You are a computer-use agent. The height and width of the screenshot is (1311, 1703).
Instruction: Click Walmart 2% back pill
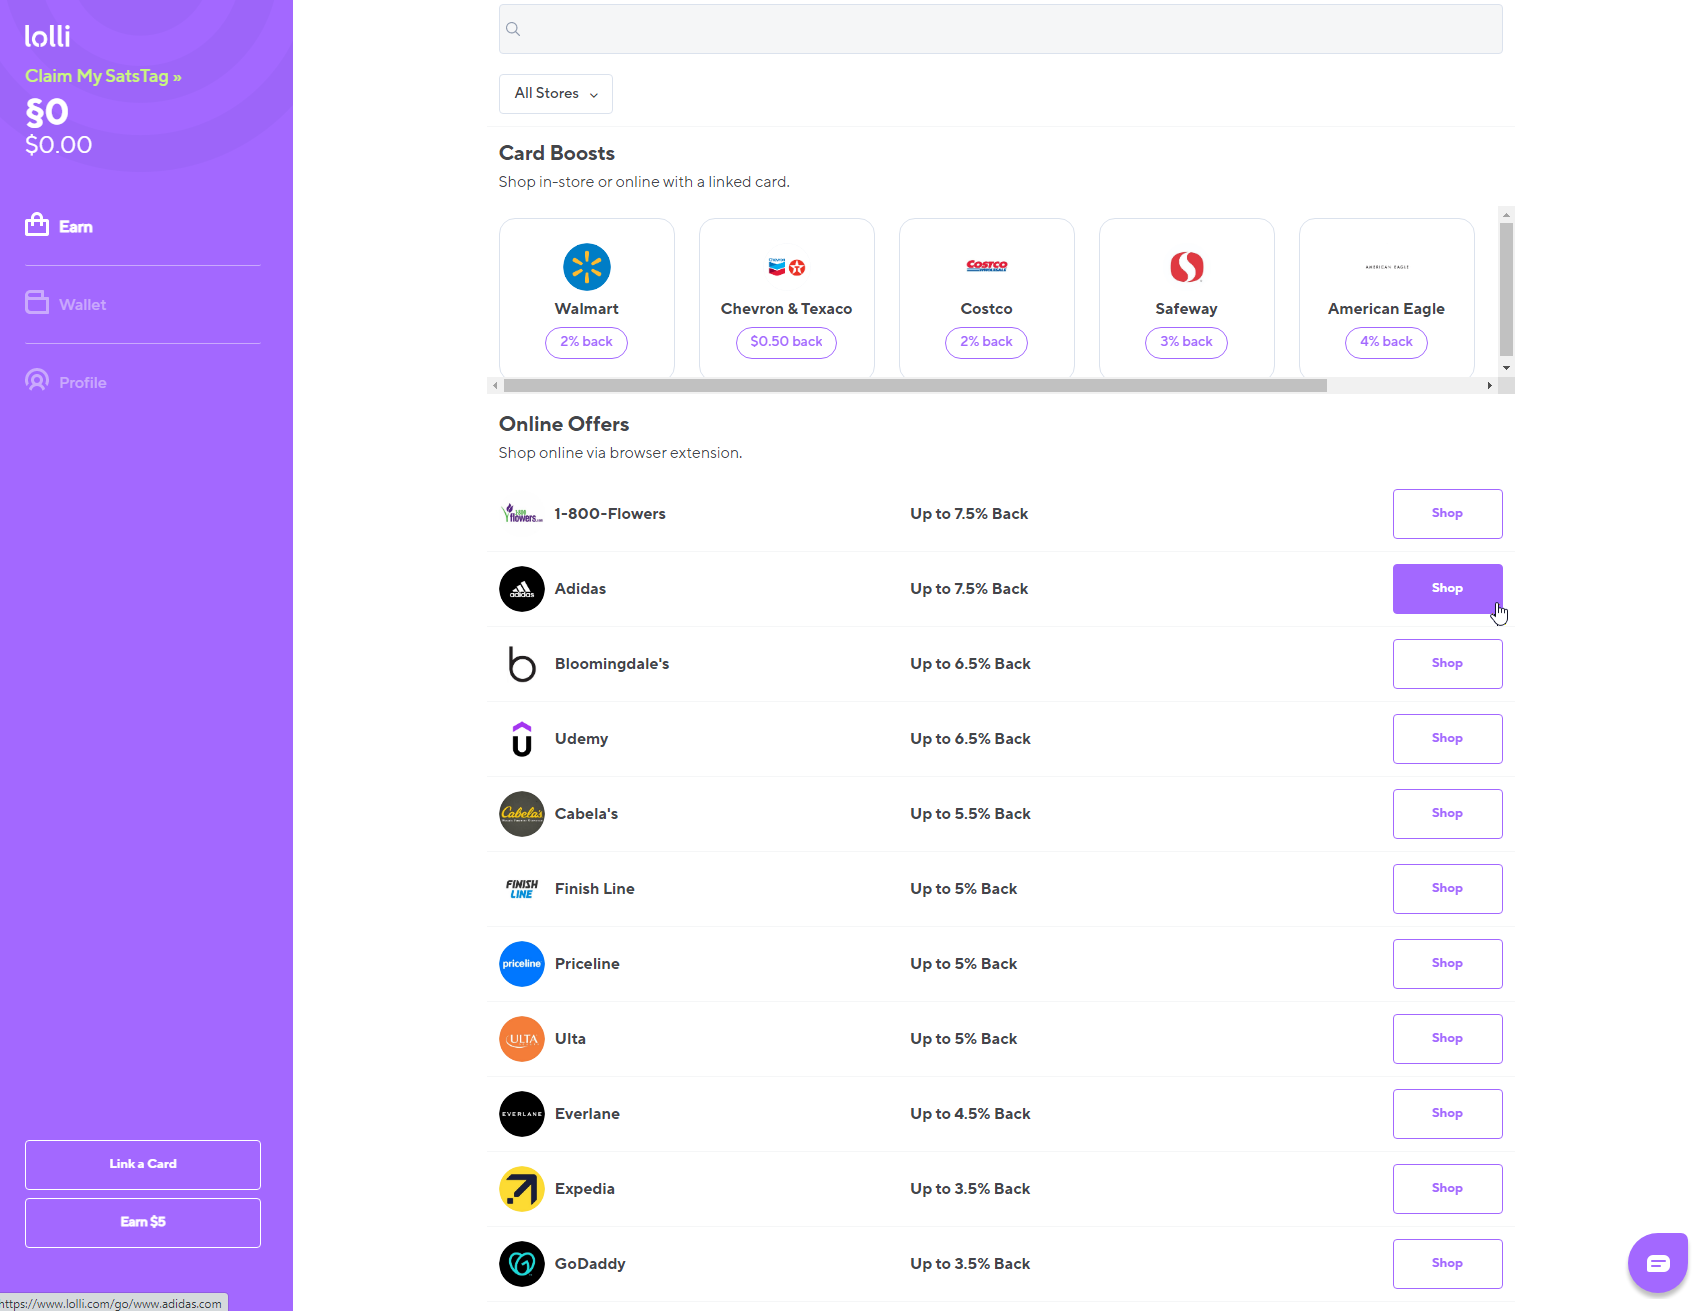point(587,342)
